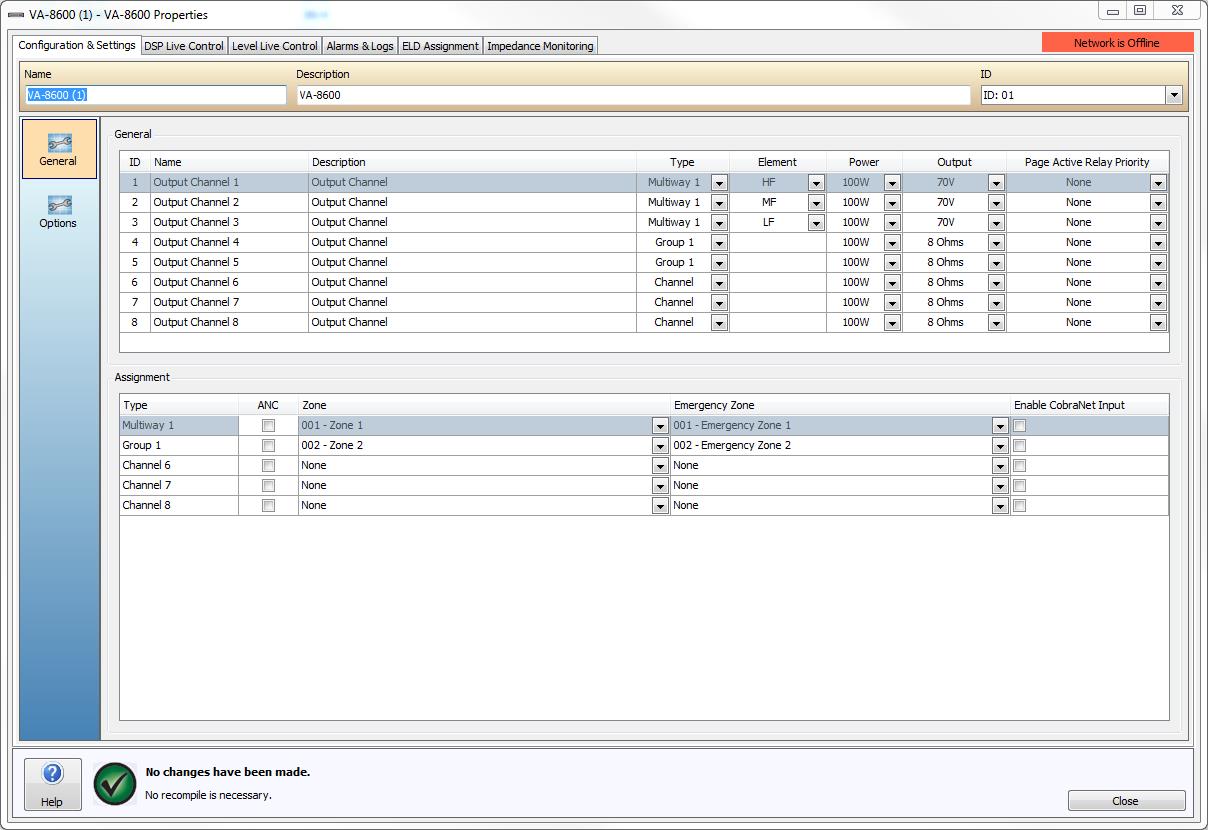Expand Page Active Relay Priority for Channel 7
Screen dimensions: 1208x830
click(x=1158, y=303)
